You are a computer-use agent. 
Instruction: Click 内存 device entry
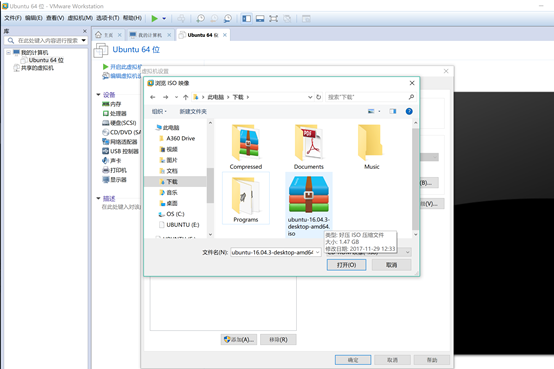click(112, 104)
